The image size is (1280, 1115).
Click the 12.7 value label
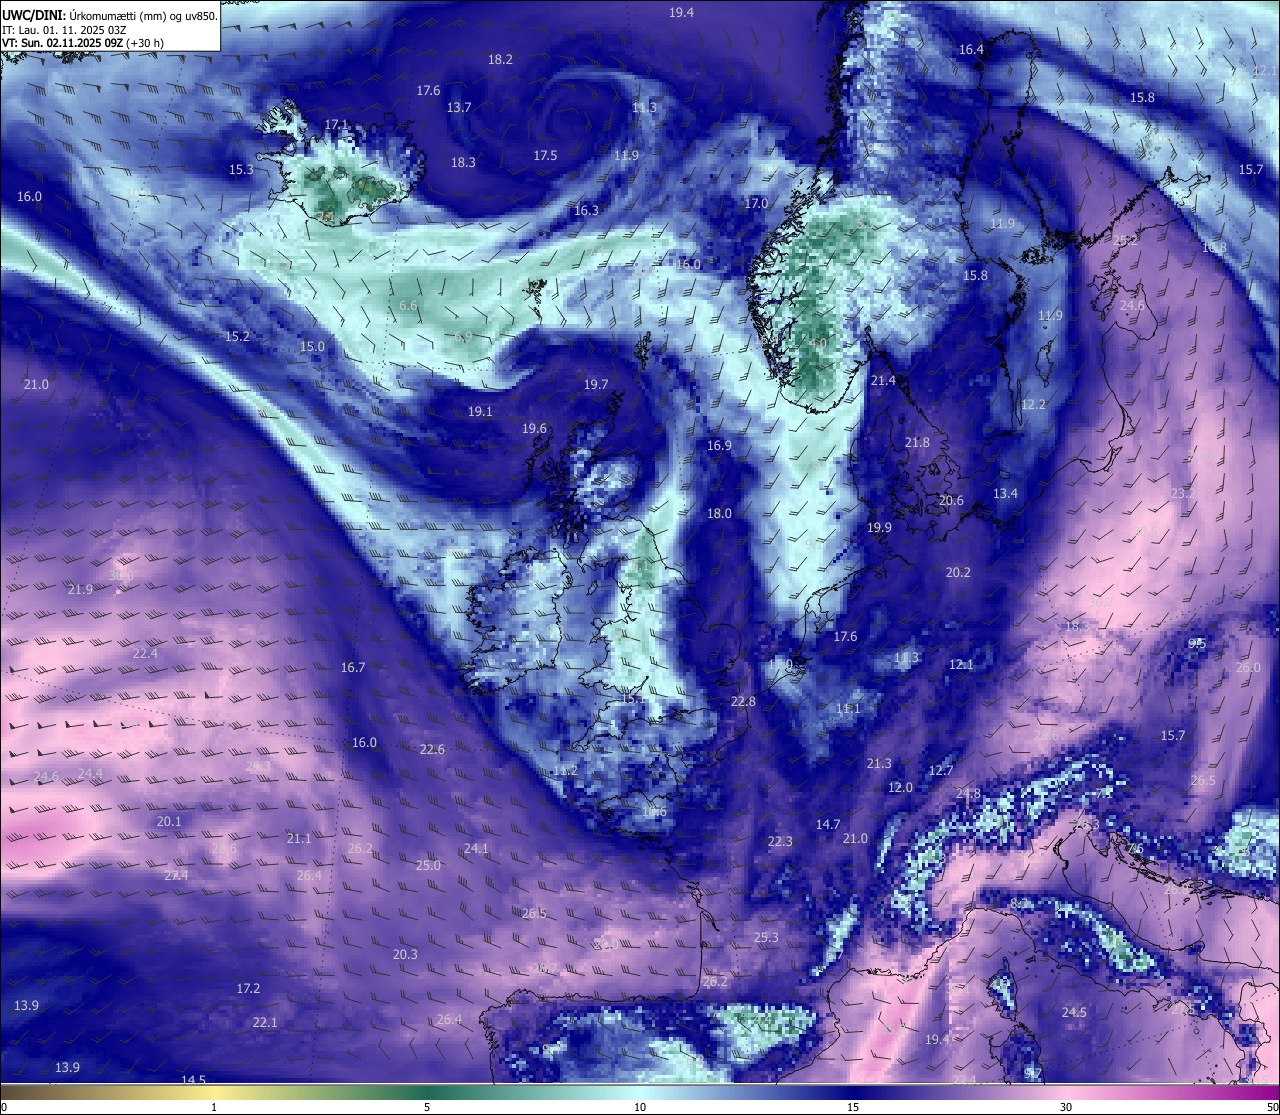click(x=941, y=770)
